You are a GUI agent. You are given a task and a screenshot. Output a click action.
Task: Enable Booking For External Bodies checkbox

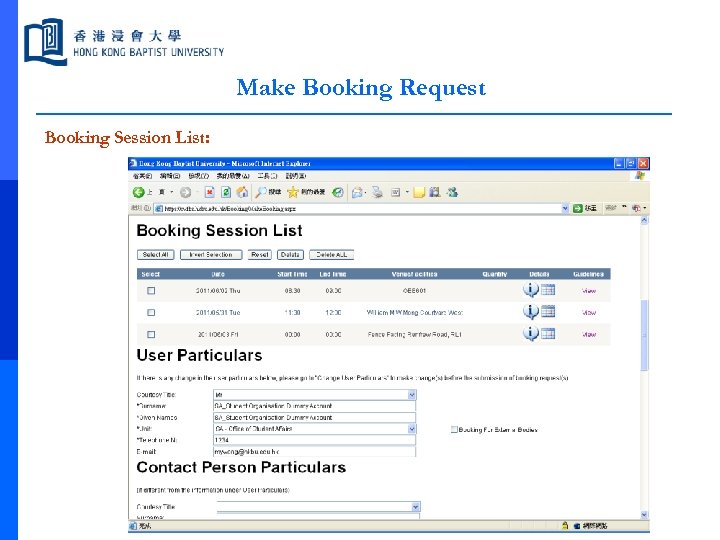(454, 429)
